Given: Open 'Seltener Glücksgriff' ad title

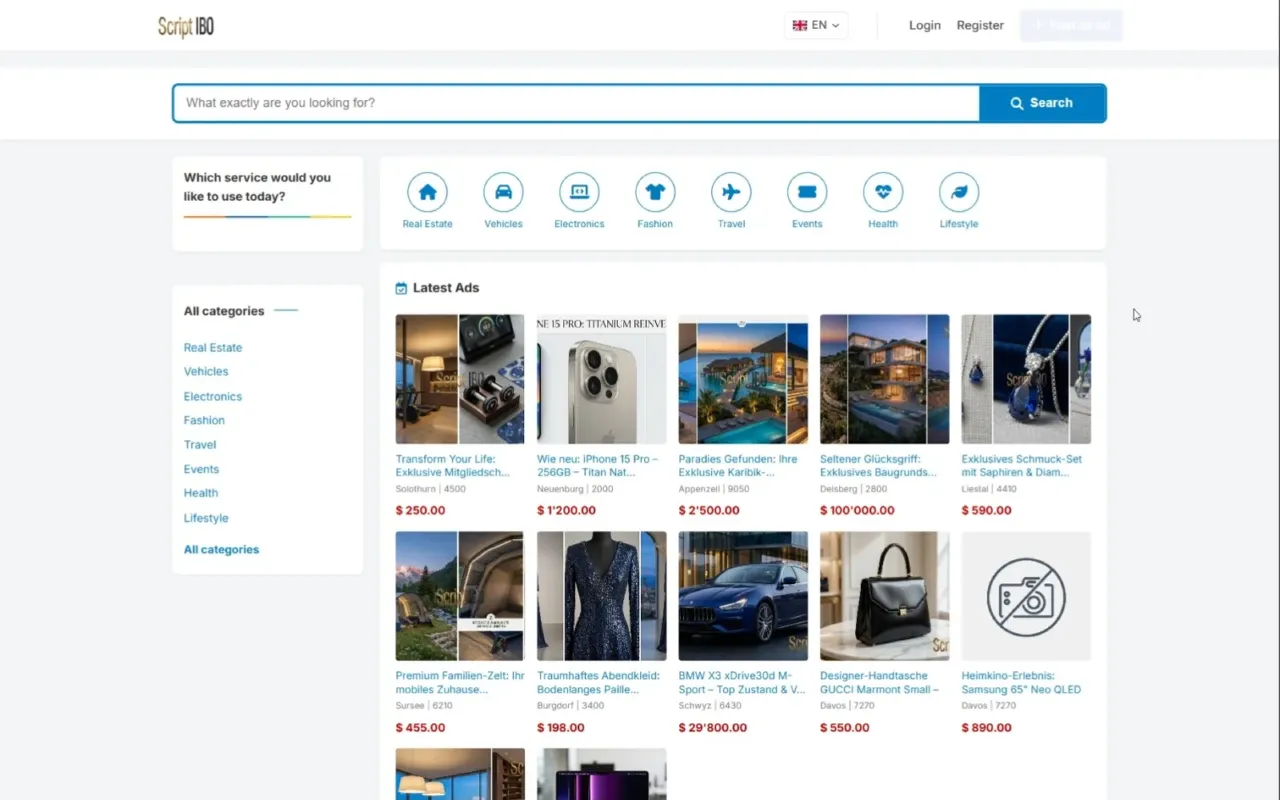Looking at the screenshot, I should point(879,466).
